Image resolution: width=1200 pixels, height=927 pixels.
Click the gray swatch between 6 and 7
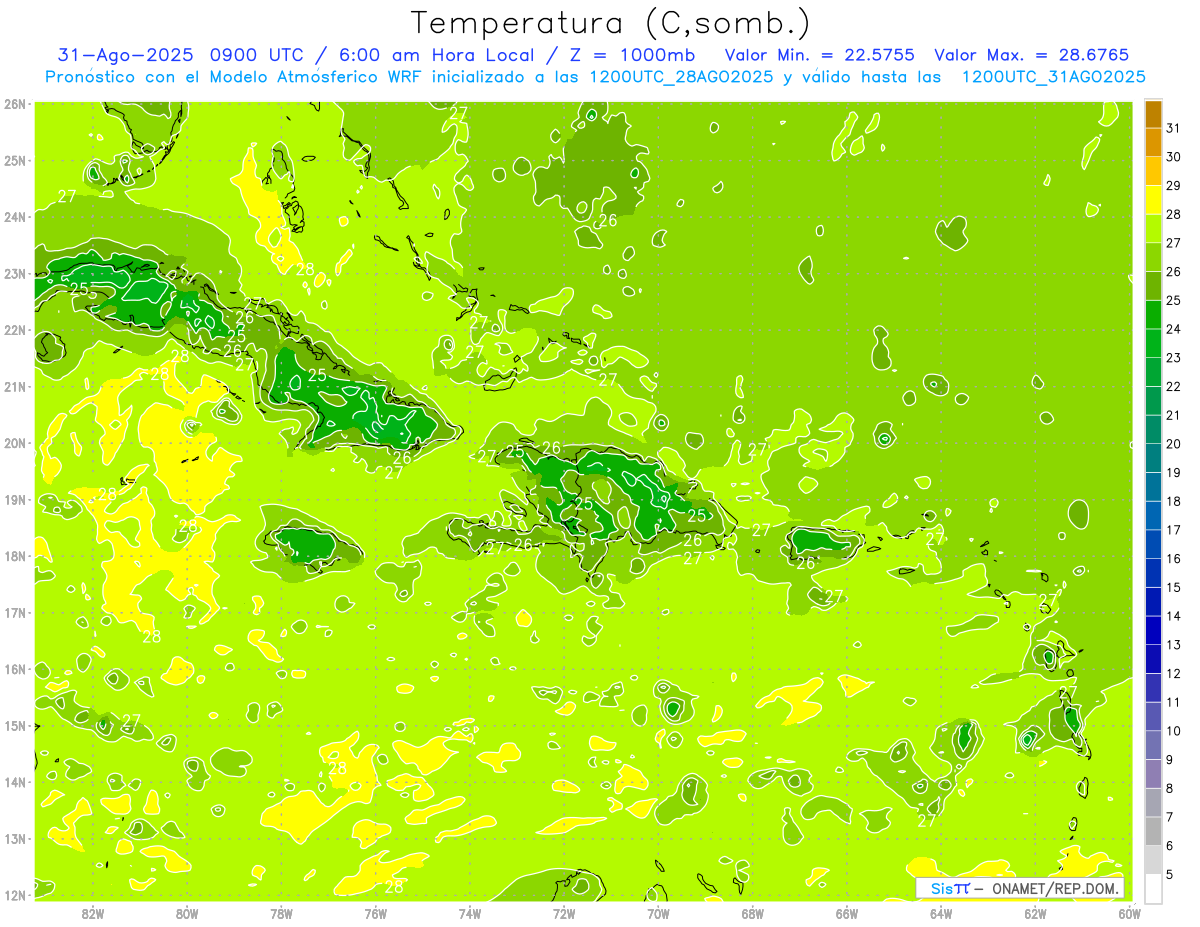click(1153, 831)
